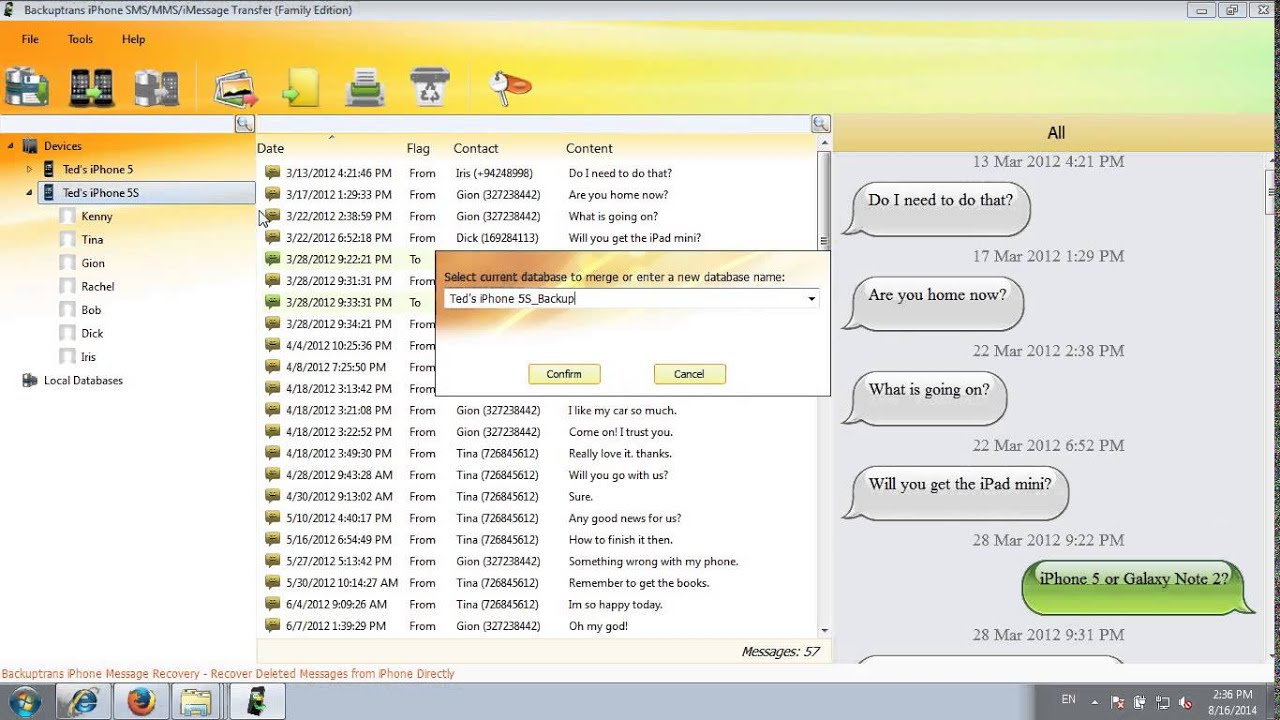Click the Backuptrans iPhone Message Recovery link
The height and width of the screenshot is (720, 1280).
point(228,674)
